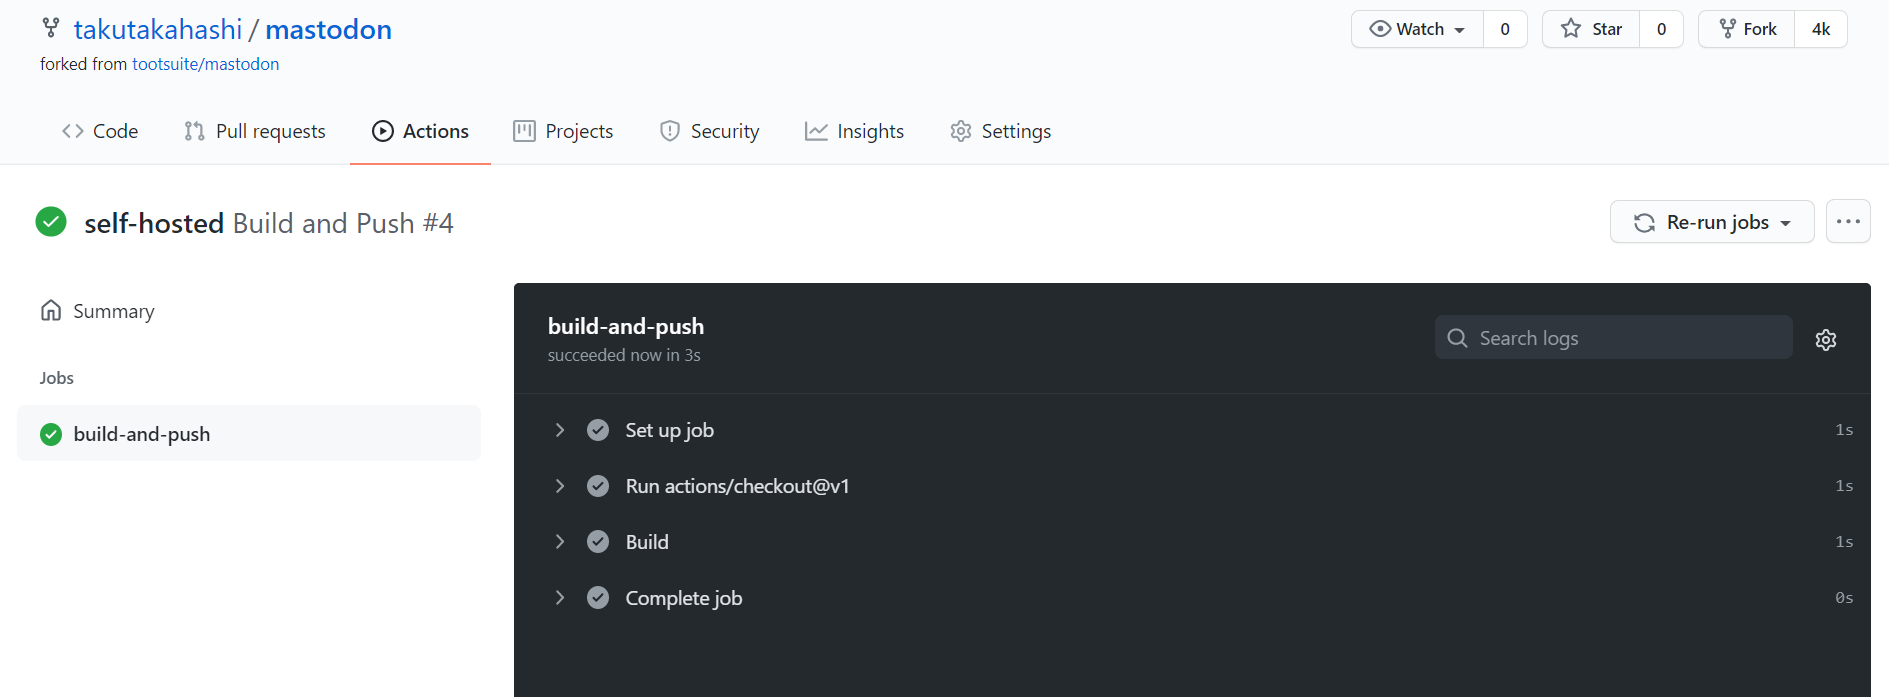Open the 4k forks count
The image size is (1889, 697).
(1821, 29)
